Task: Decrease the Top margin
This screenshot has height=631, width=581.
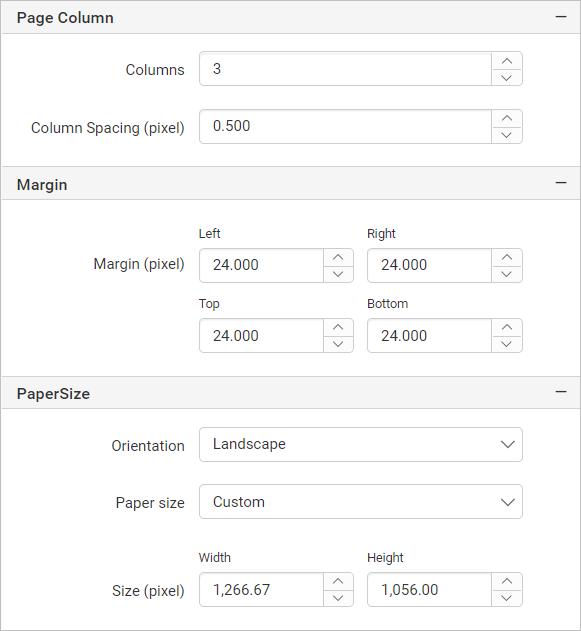Action: (338, 344)
